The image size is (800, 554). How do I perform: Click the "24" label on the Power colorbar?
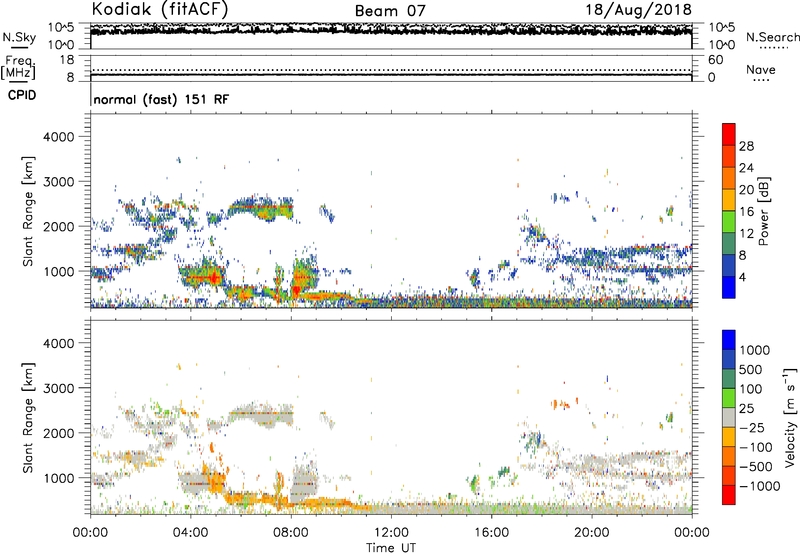(746, 168)
